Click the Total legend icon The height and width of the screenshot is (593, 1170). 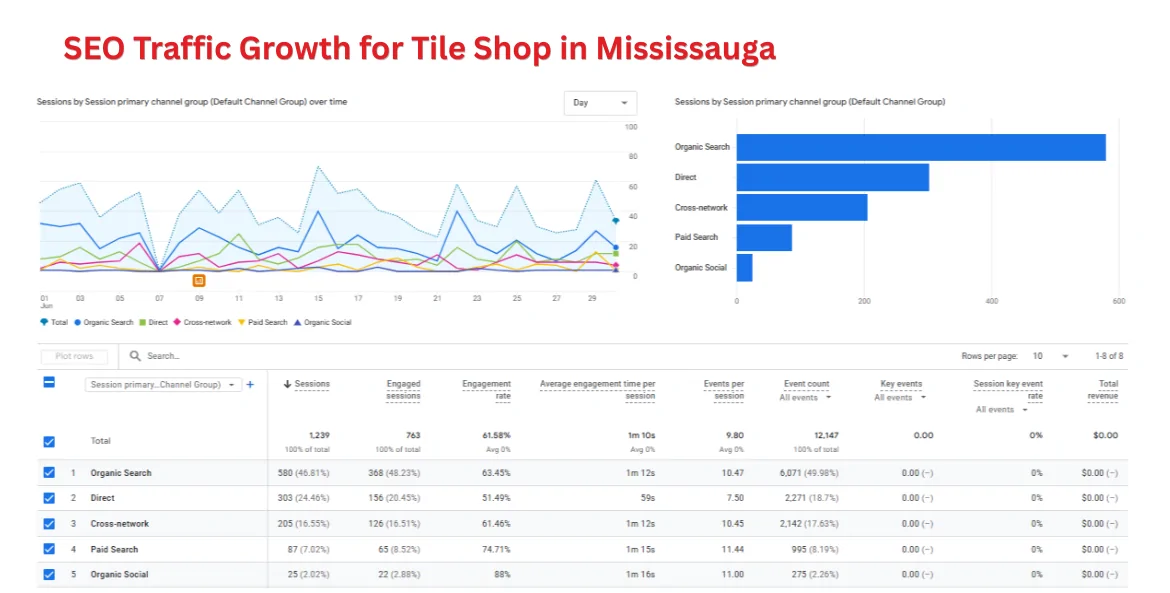click(44, 322)
